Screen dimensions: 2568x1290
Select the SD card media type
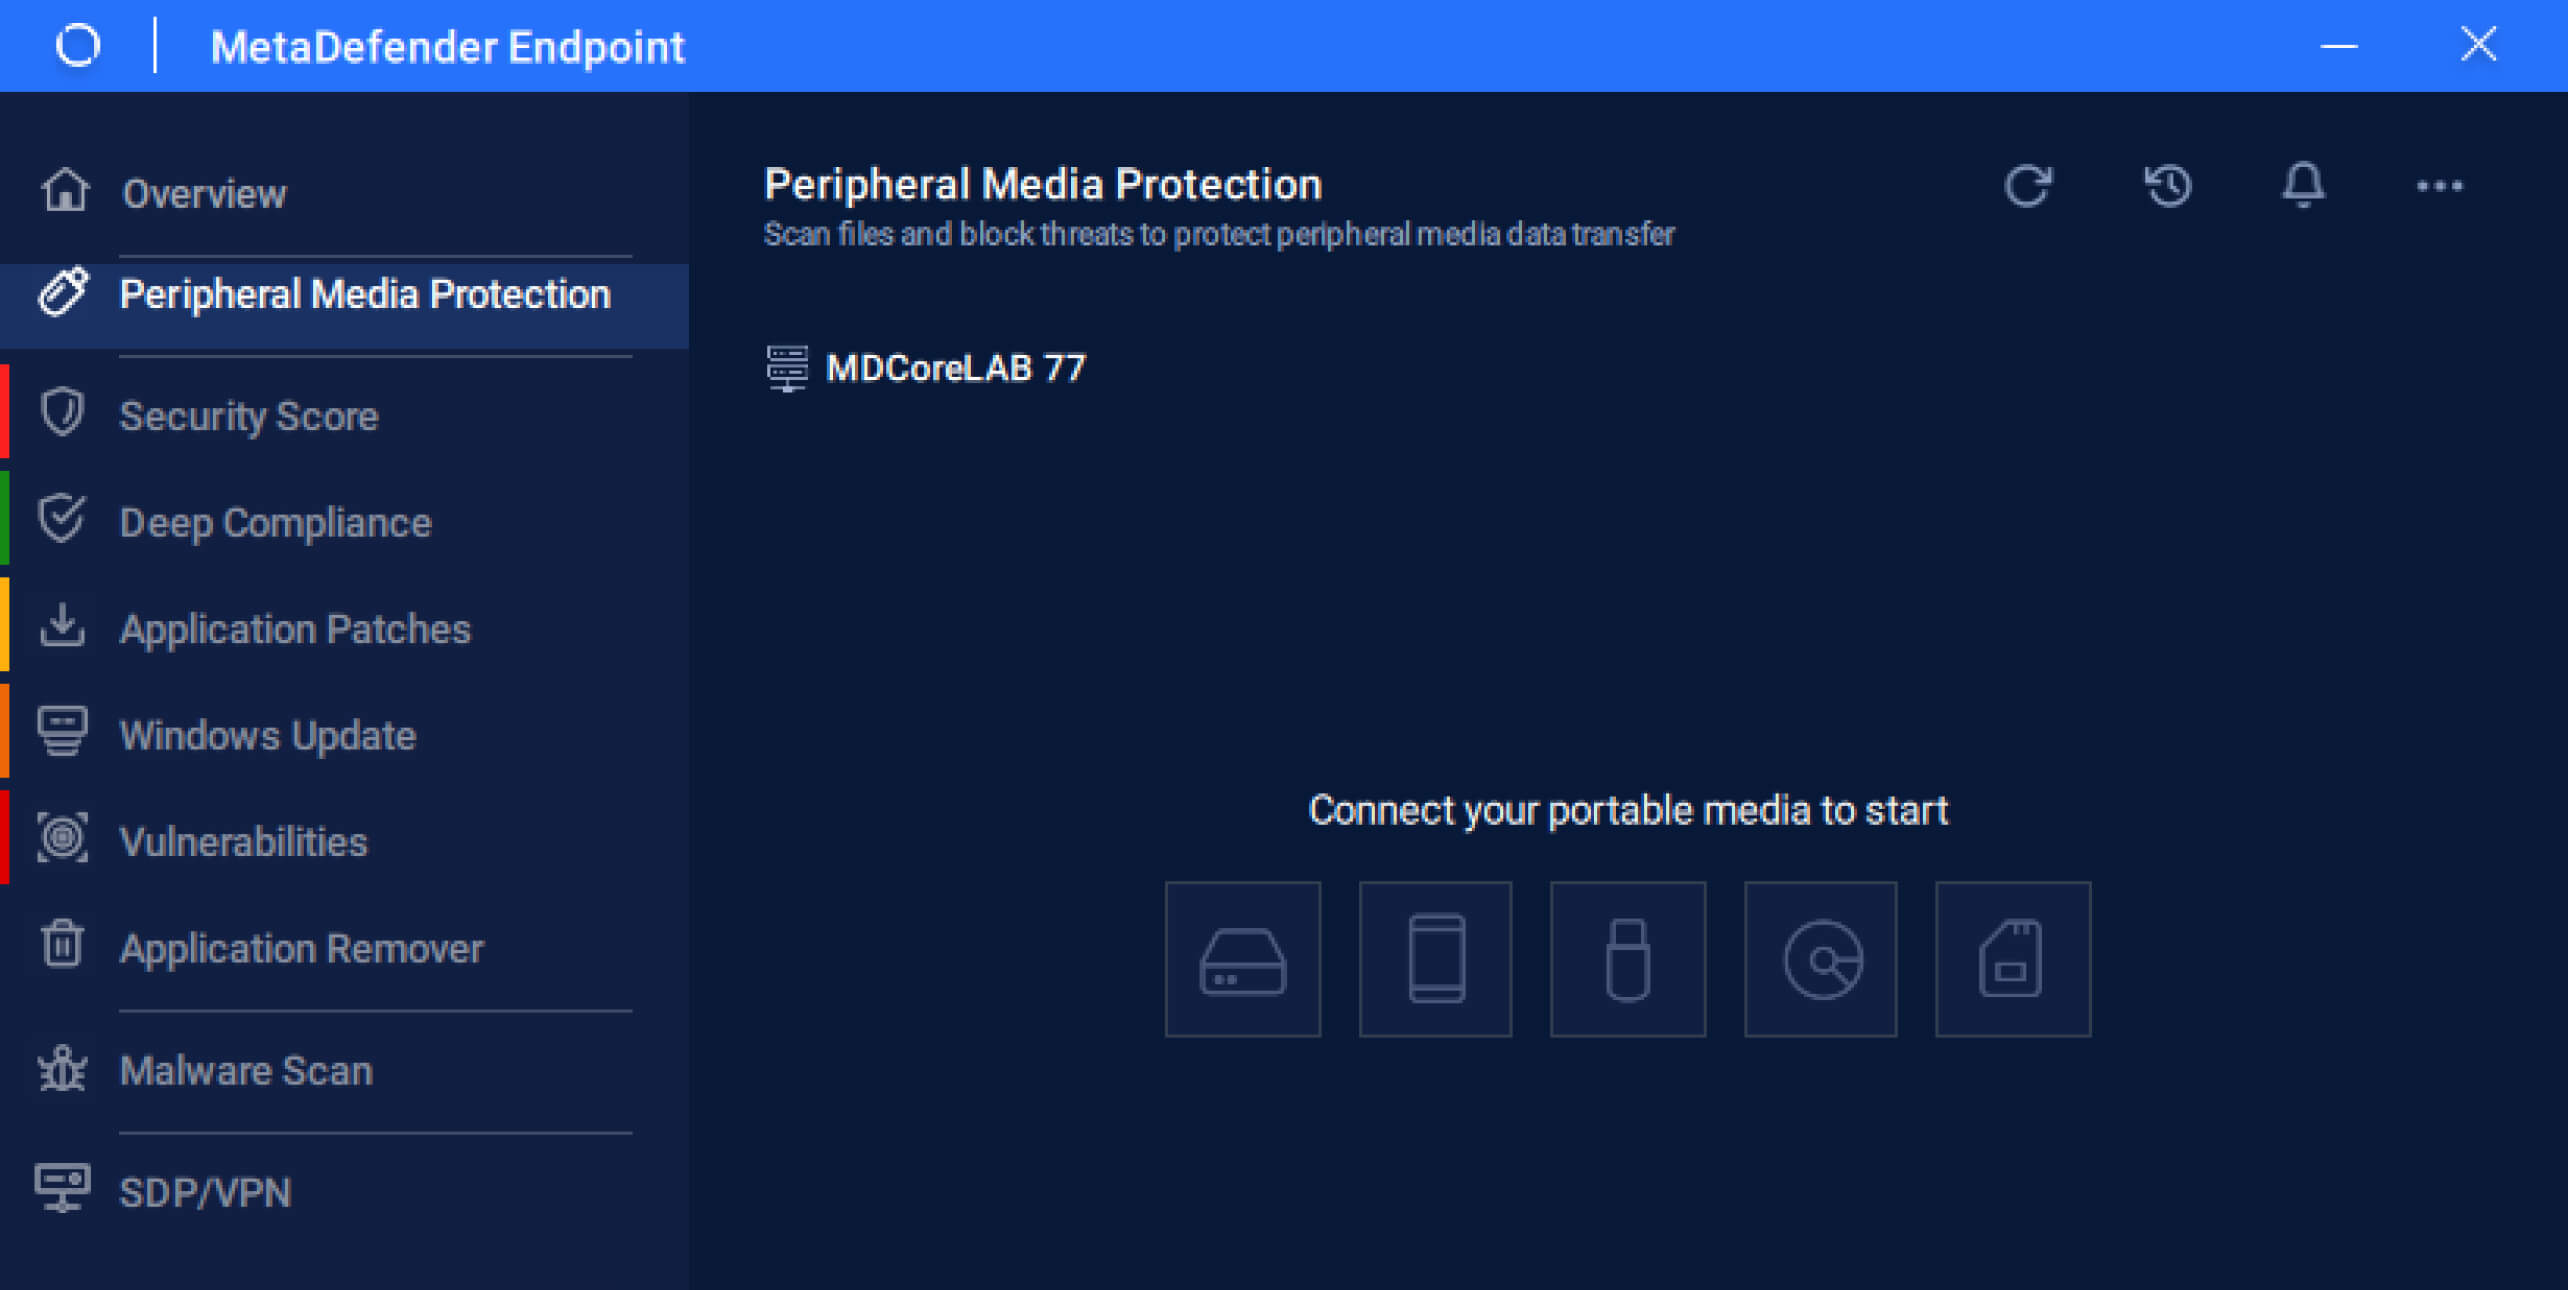(2012, 958)
